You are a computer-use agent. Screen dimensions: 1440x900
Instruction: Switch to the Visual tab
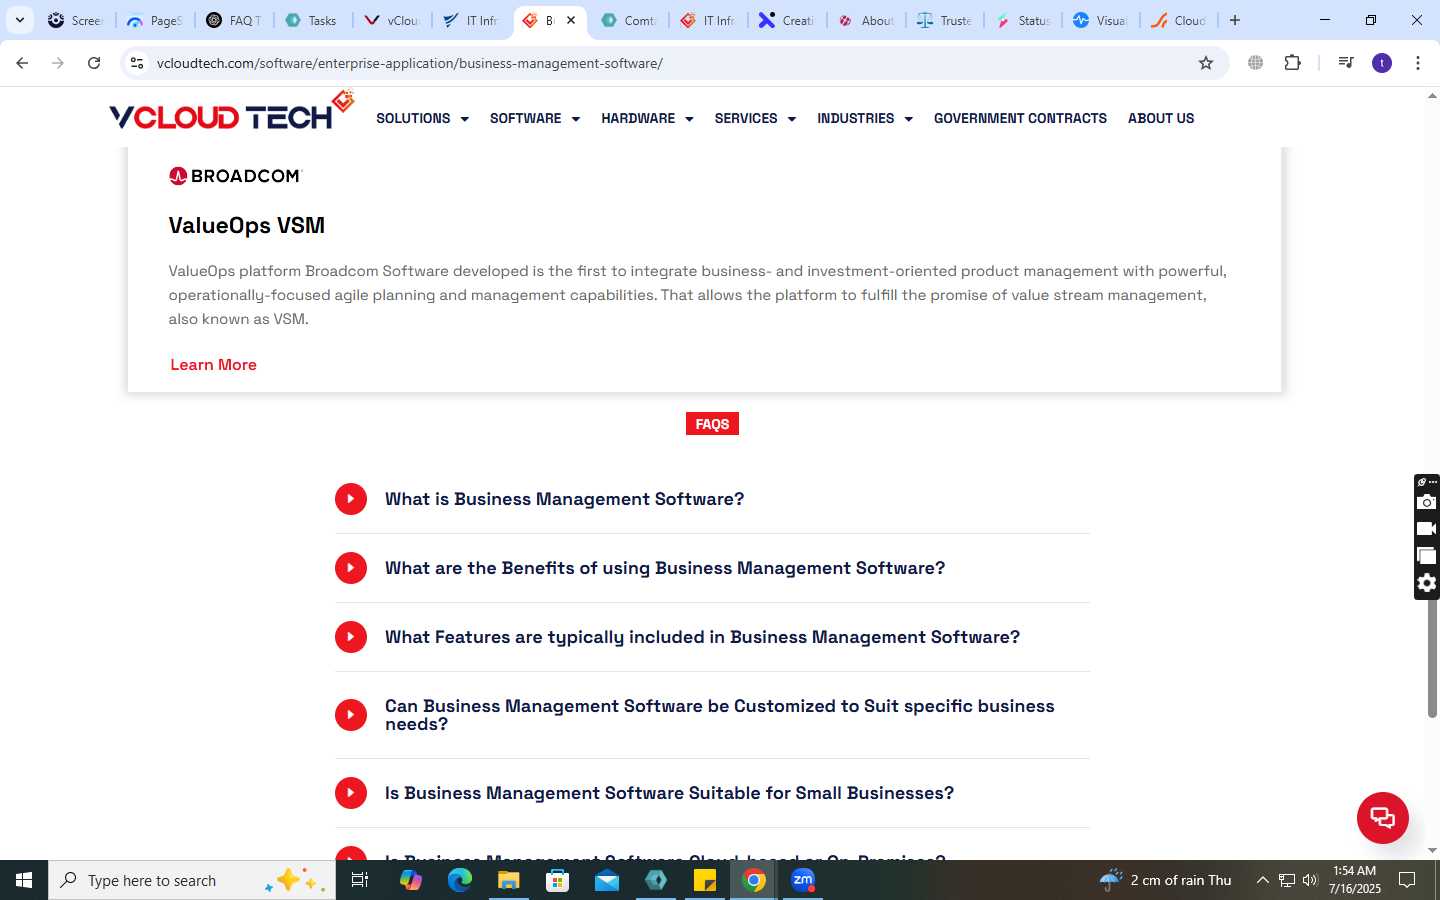pos(1101,20)
